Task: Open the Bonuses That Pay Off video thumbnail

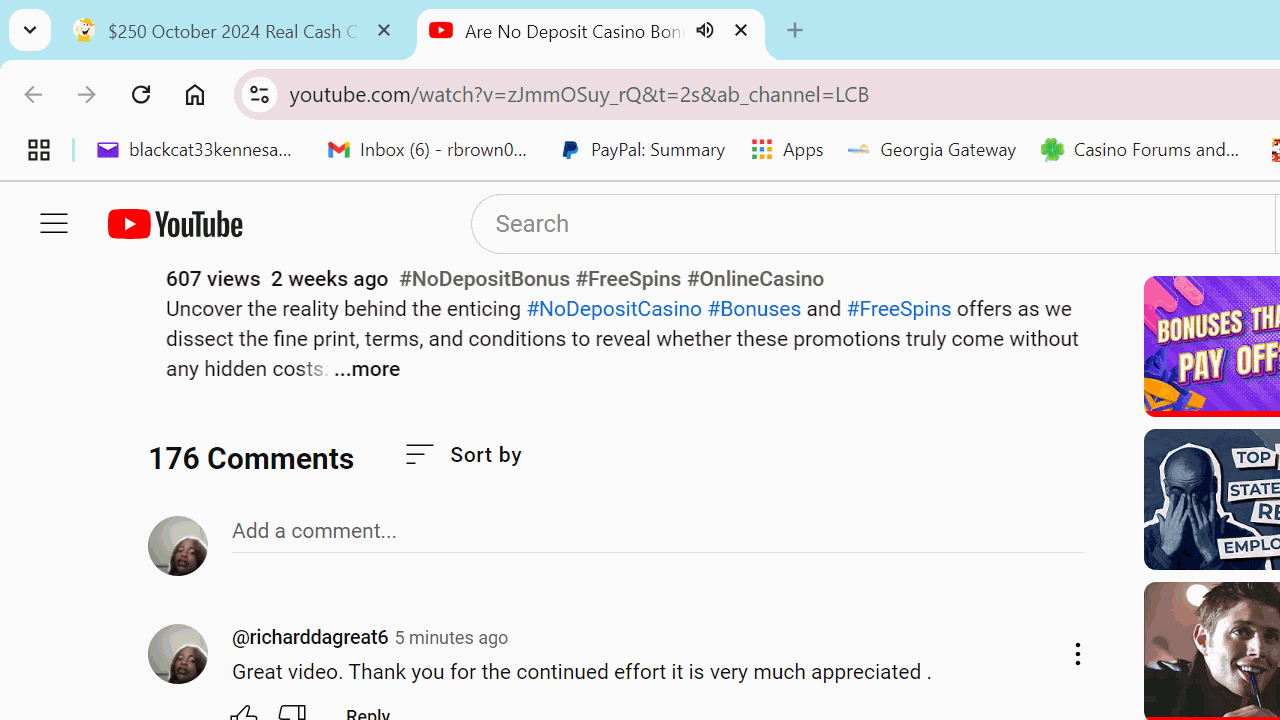Action: tap(1212, 346)
